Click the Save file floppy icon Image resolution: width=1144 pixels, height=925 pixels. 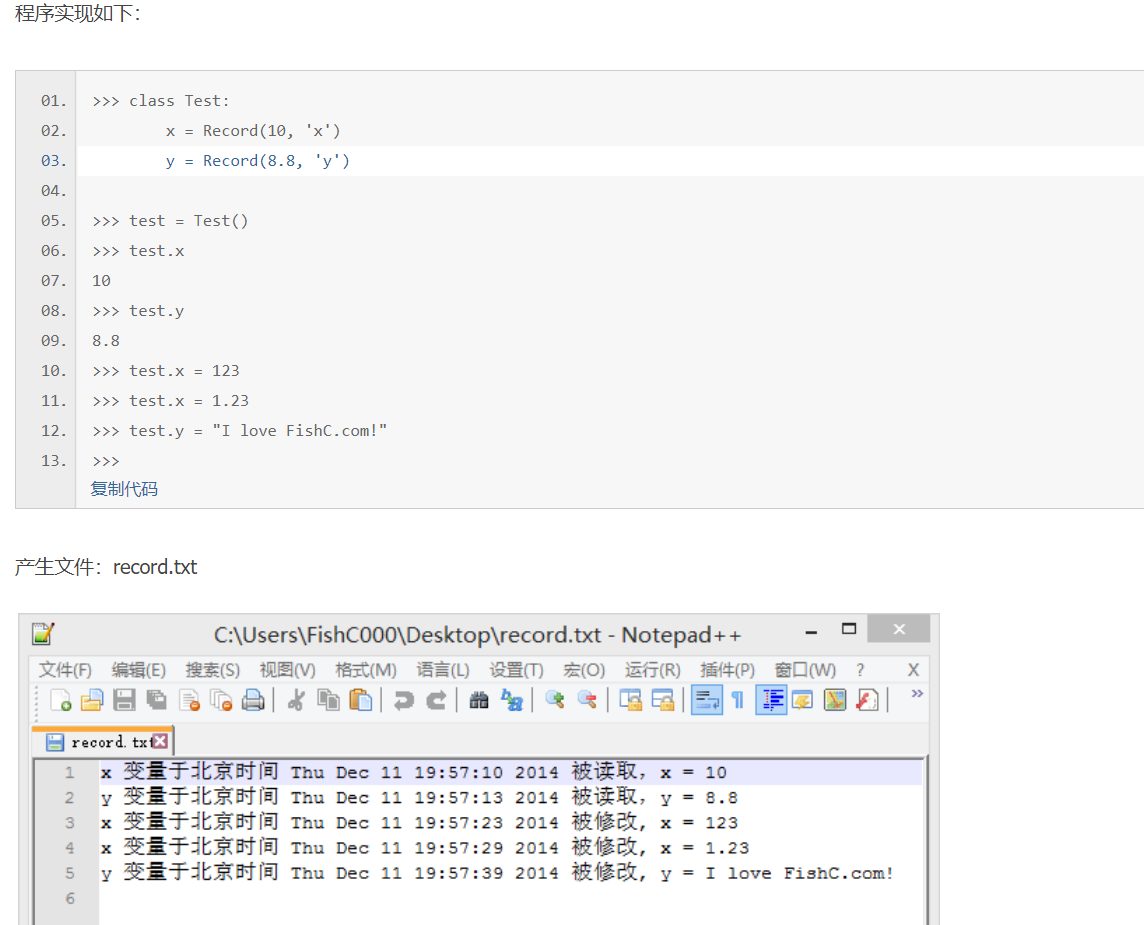coord(124,700)
